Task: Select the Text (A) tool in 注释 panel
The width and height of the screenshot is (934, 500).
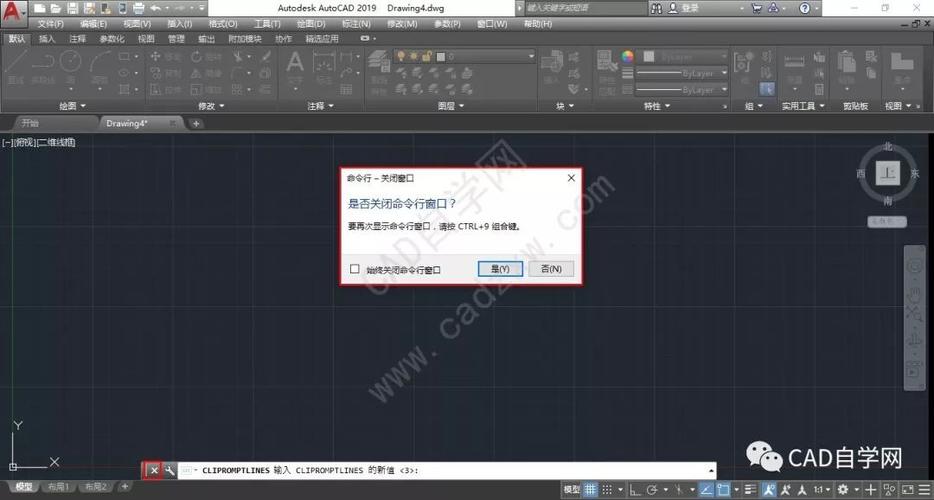Action: pos(295,66)
